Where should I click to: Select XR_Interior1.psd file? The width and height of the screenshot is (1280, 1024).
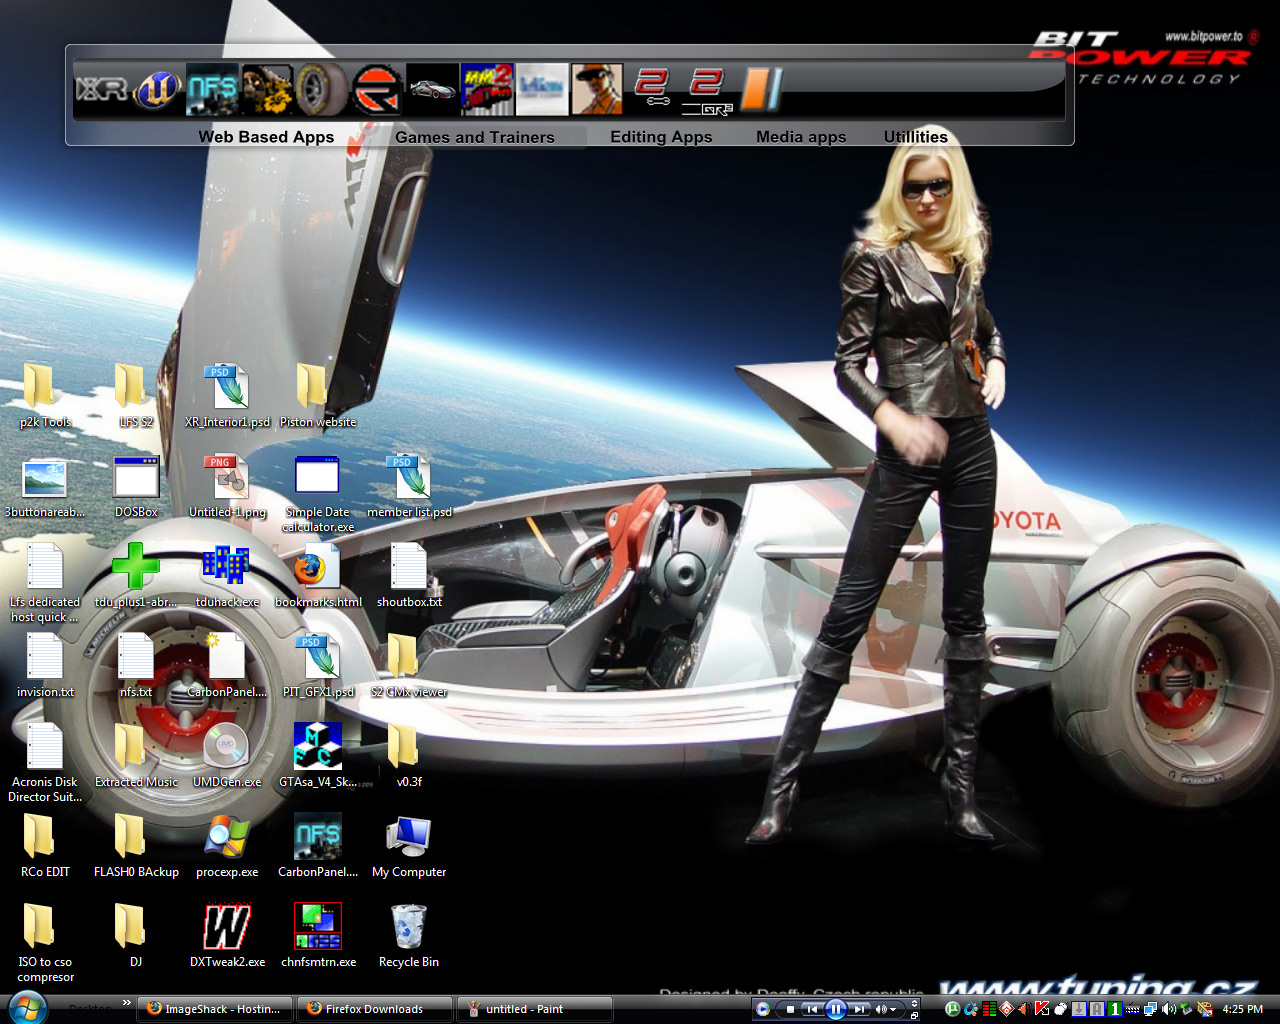tap(227, 396)
